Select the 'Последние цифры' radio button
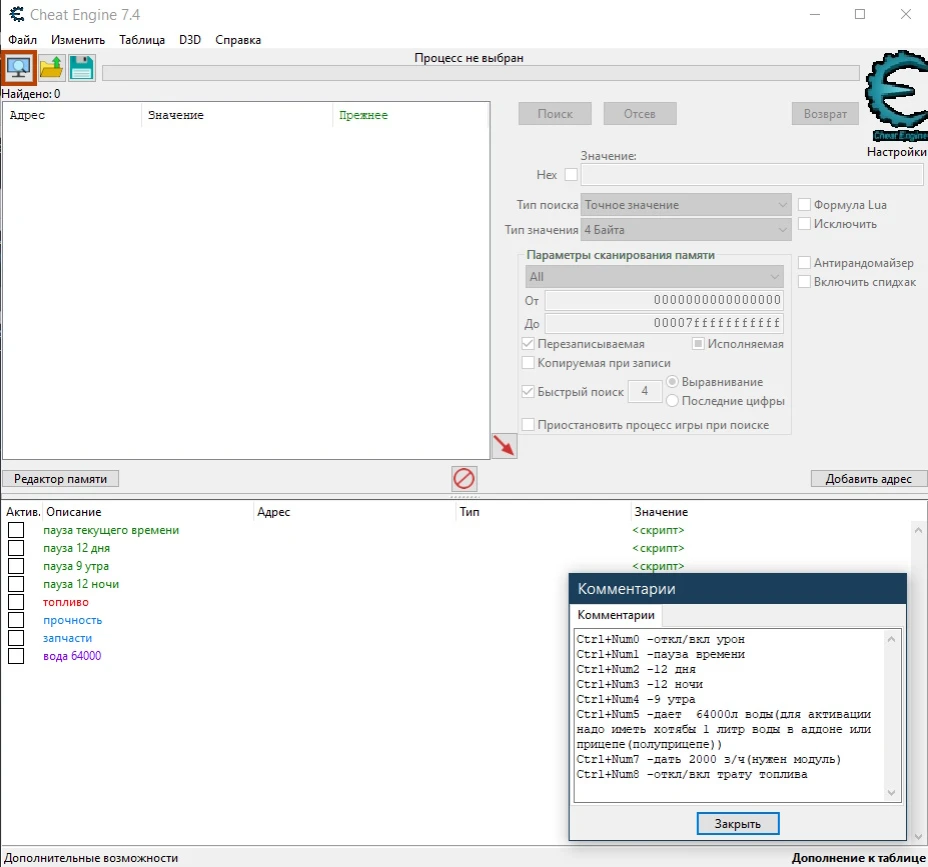928x867 pixels. (672, 401)
